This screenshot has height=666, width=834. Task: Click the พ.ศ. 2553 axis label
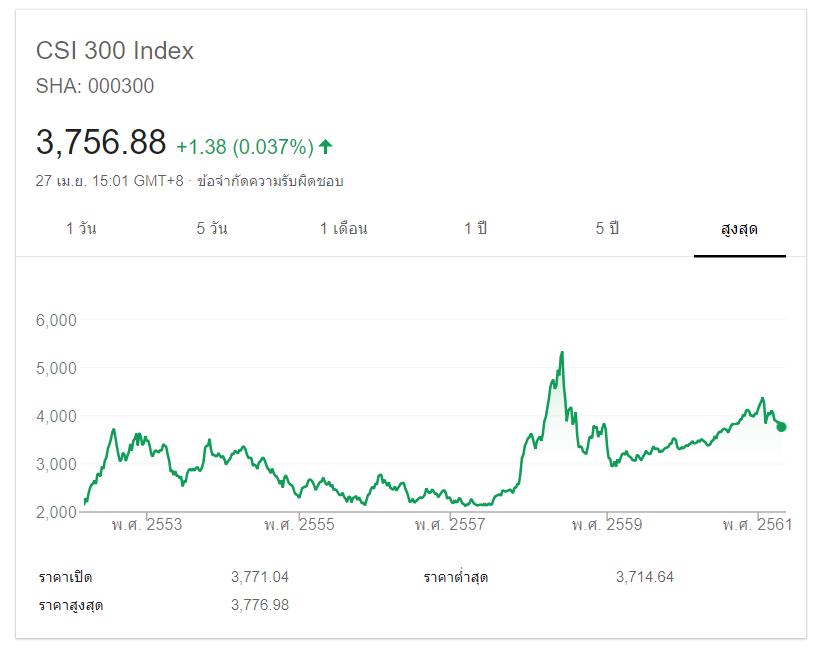coord(147,525)
